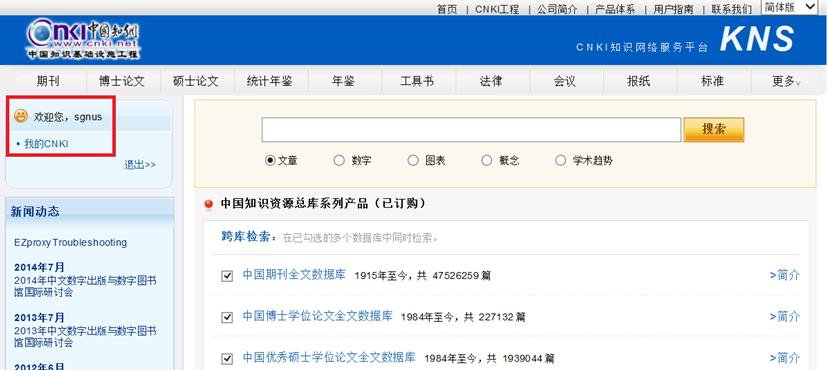Open the 法律 navigation tab
This screenshot has height=371, width=828.
point(491,81)
